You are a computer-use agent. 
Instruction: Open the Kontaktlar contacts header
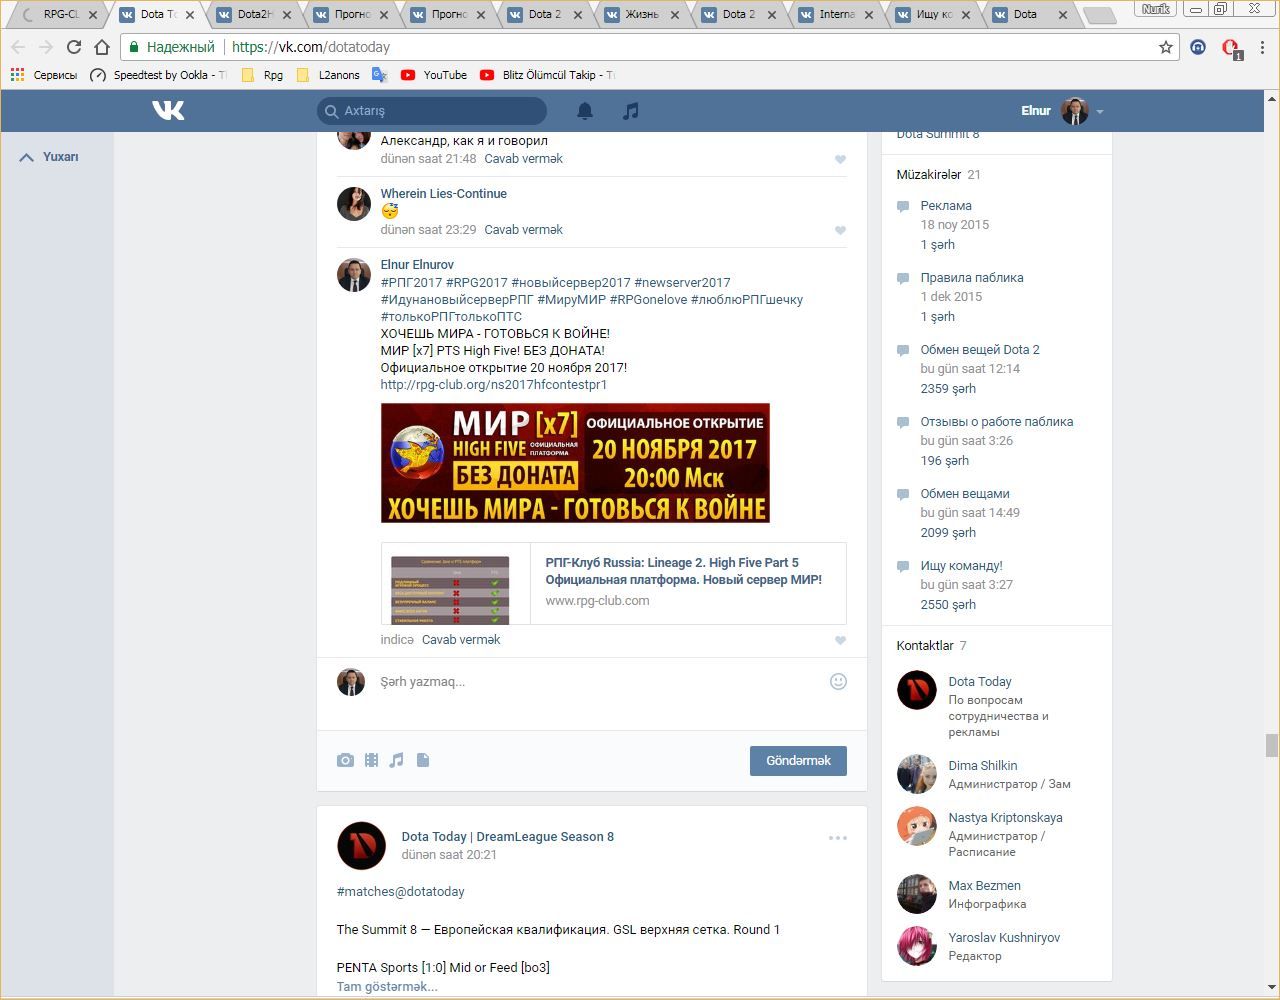coord(925,646)
